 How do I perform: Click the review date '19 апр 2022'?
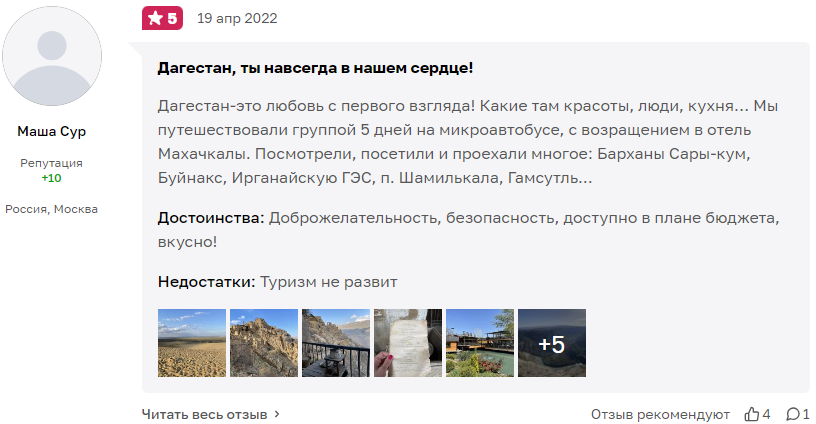237,18
